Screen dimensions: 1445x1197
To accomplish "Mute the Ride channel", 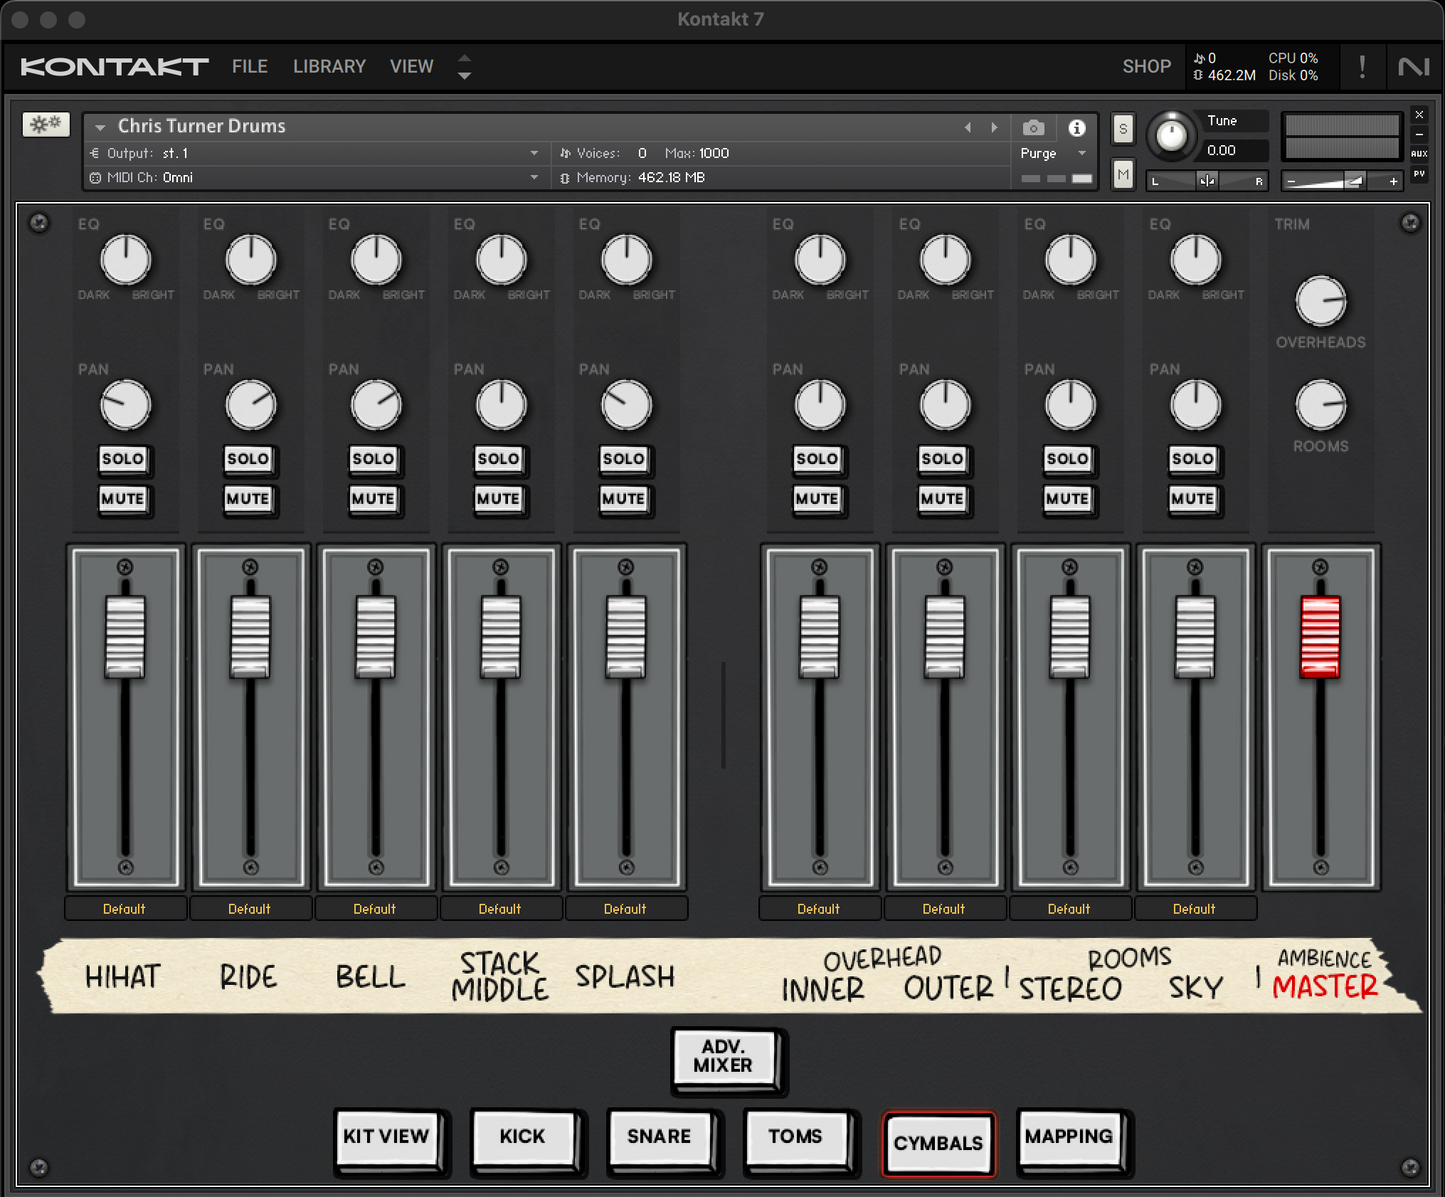I will coord(248,499).
